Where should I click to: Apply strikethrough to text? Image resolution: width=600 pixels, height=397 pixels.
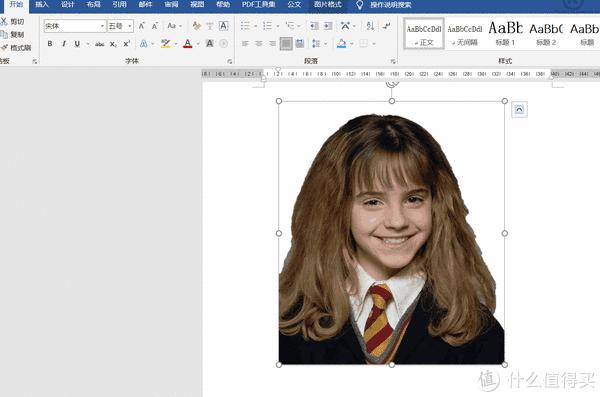tap(99, 44)
